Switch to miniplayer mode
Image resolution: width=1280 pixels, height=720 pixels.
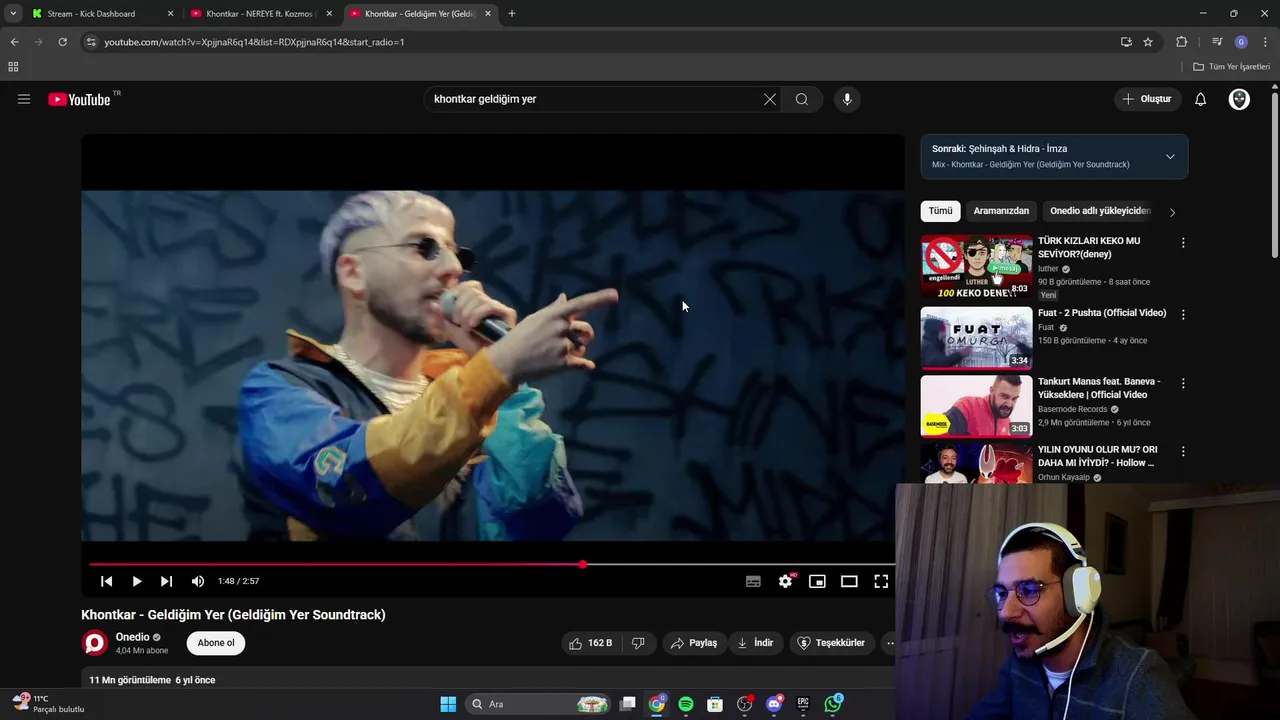(x=817, y=581)
